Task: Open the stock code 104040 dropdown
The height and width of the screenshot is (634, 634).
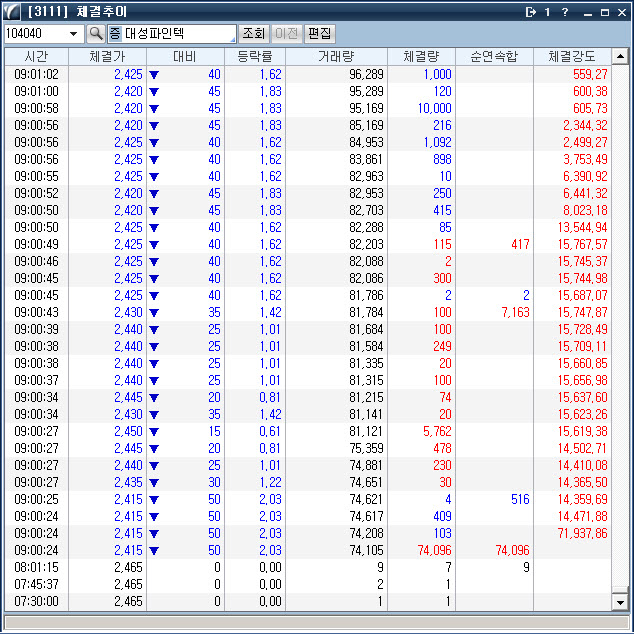Action: (74, 33)
